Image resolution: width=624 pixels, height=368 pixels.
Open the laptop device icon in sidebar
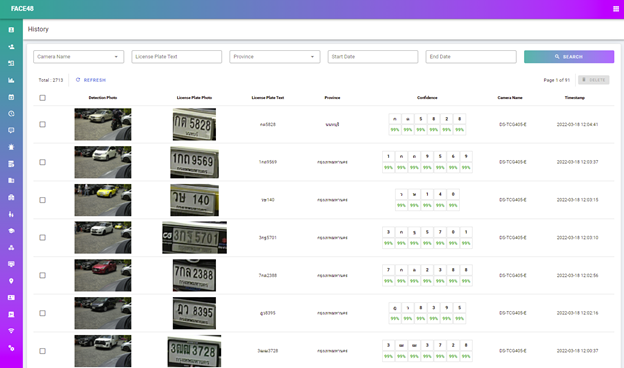11,314
